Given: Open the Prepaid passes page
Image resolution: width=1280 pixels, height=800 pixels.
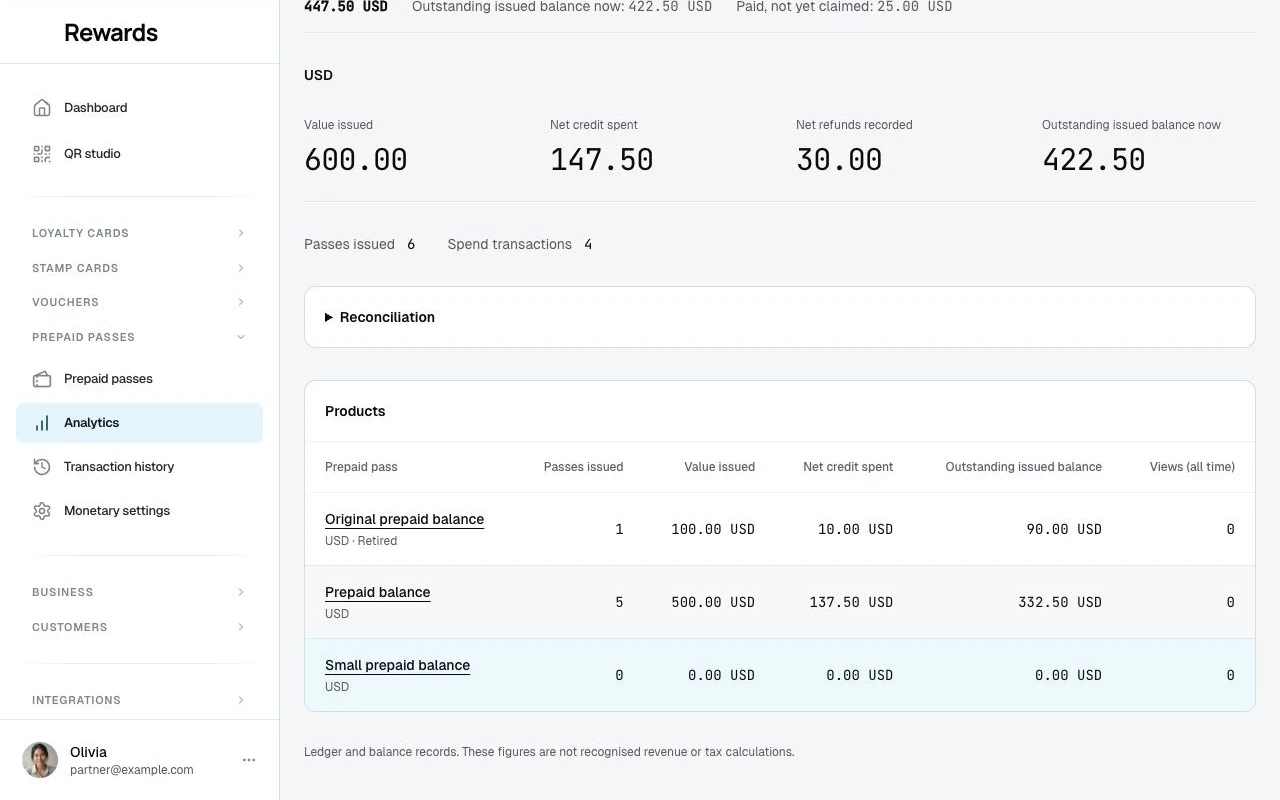Looking at the screenshot, I should coord(139,379).
